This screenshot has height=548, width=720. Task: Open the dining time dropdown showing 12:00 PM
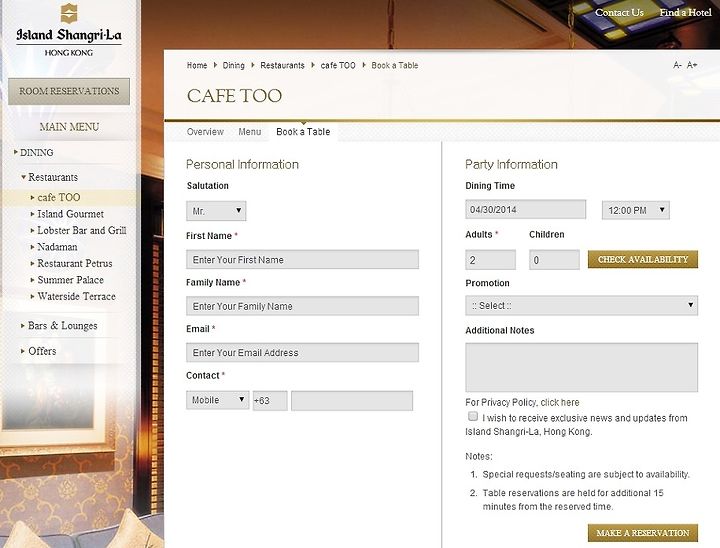(636, 210)
